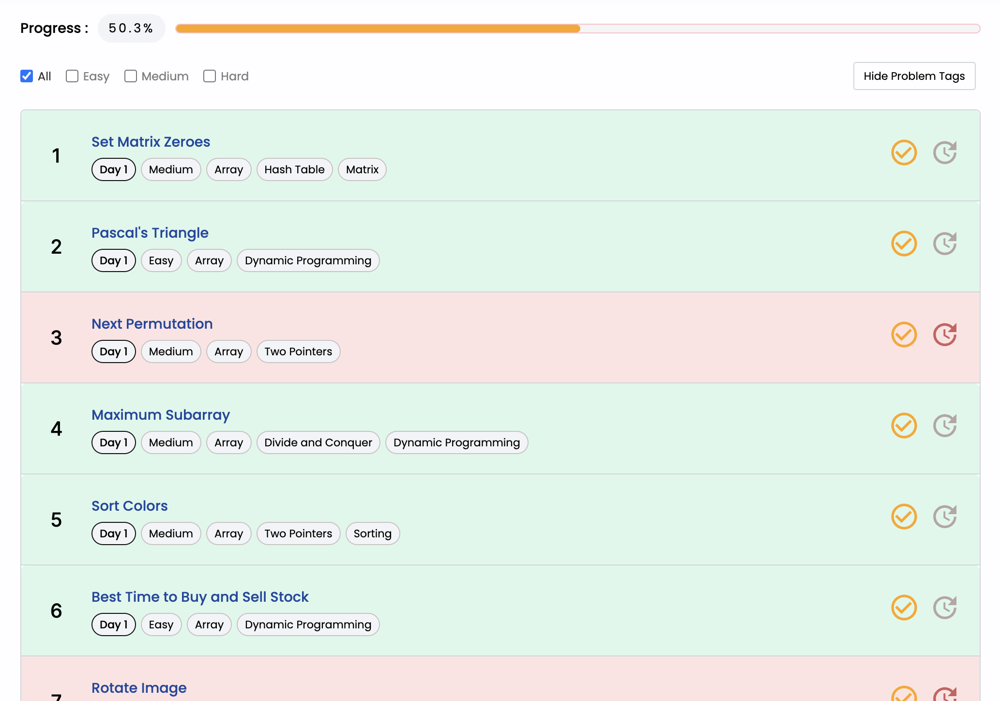Click the orange progress bar
Image resolution: width=1000 pixels, height=701 pixels.
point(378,29)
